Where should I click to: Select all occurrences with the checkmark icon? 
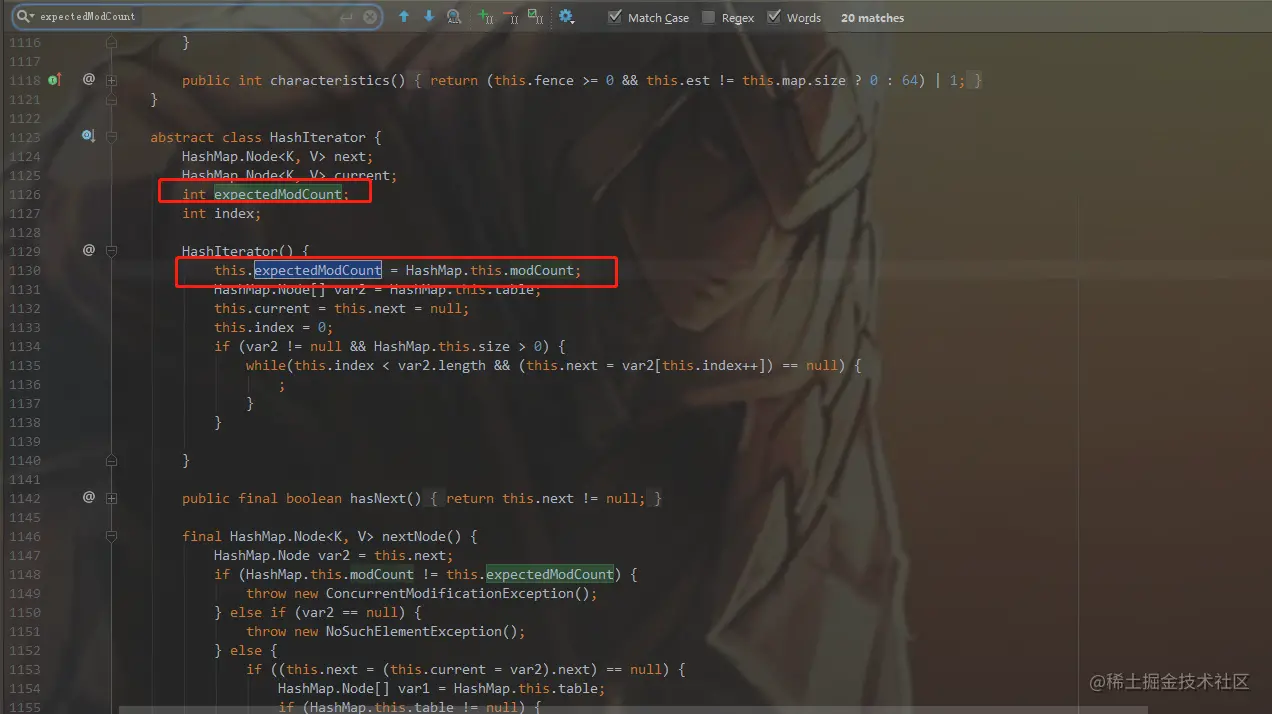pyautogui.click(x=535, y=17)
